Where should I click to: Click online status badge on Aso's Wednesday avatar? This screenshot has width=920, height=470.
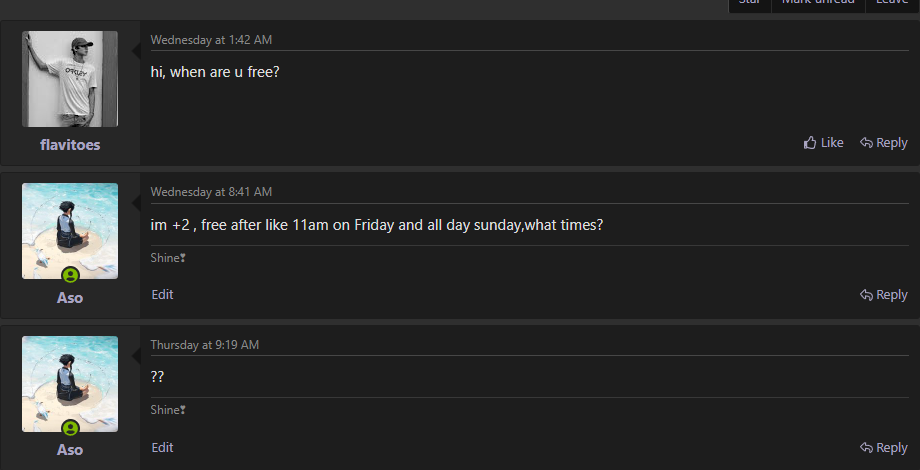70,275
